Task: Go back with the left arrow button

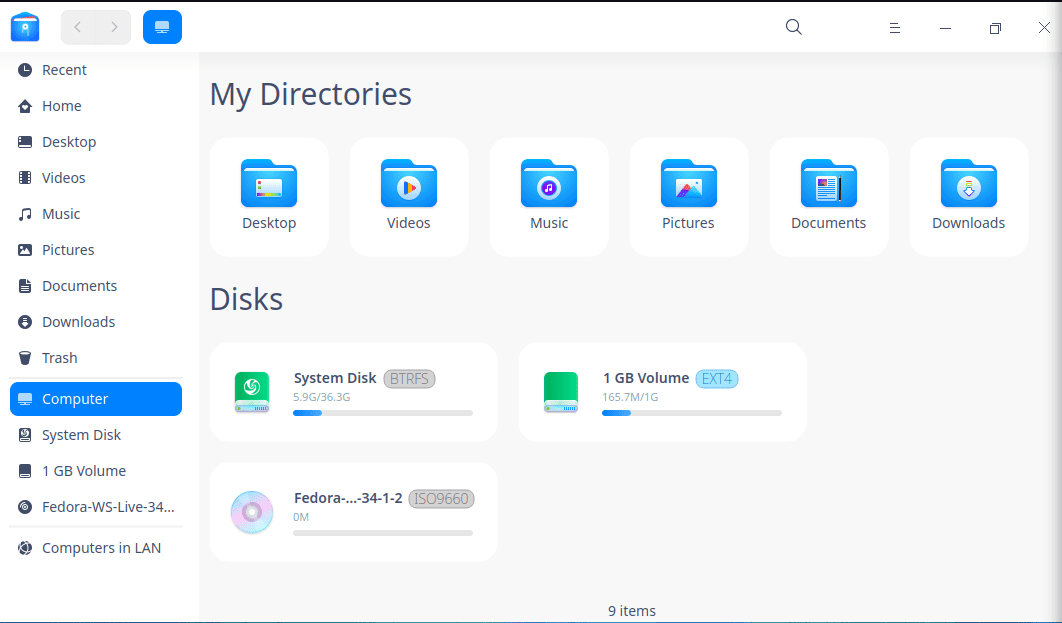Action: tap(78, 27)
